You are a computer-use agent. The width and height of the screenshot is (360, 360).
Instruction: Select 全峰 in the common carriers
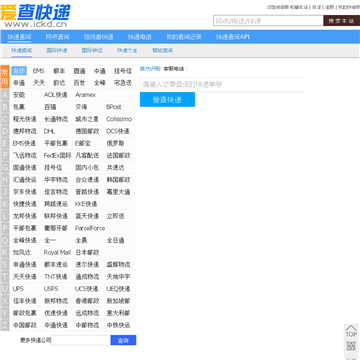100,83
